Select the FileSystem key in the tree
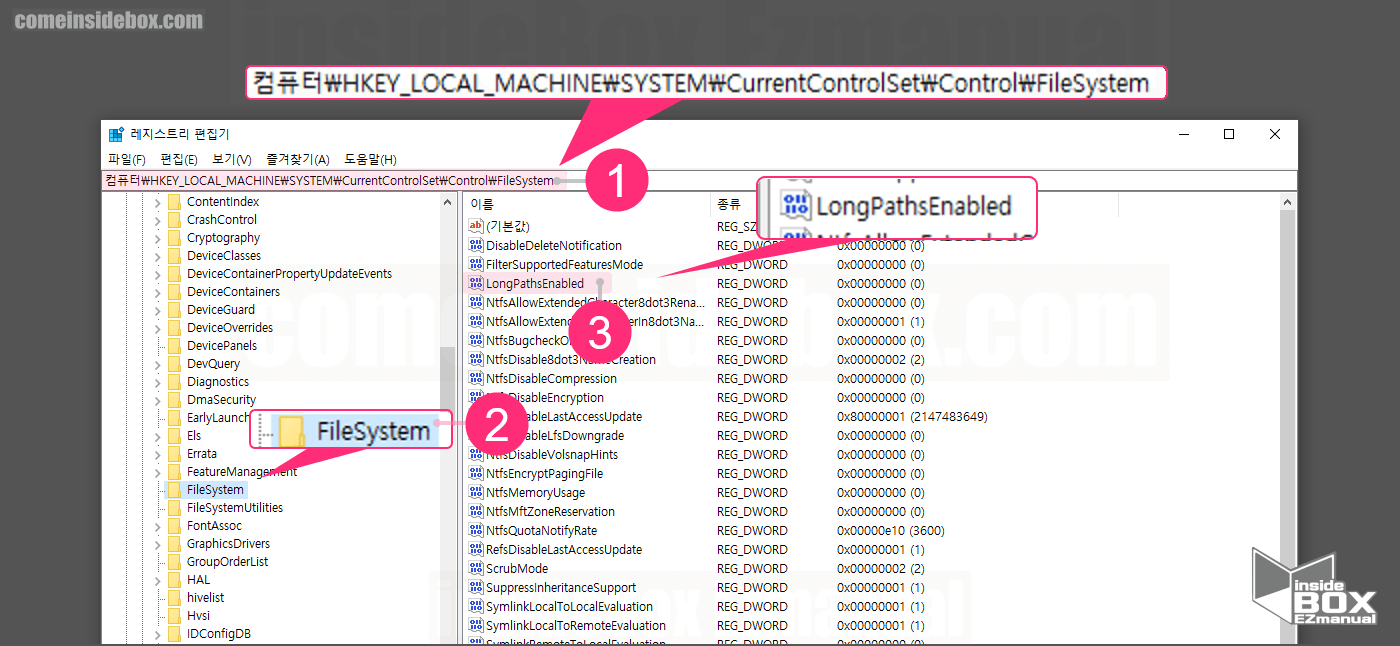Image resolution: width=1400 pixels, height=646 pixels. point(215,490)
